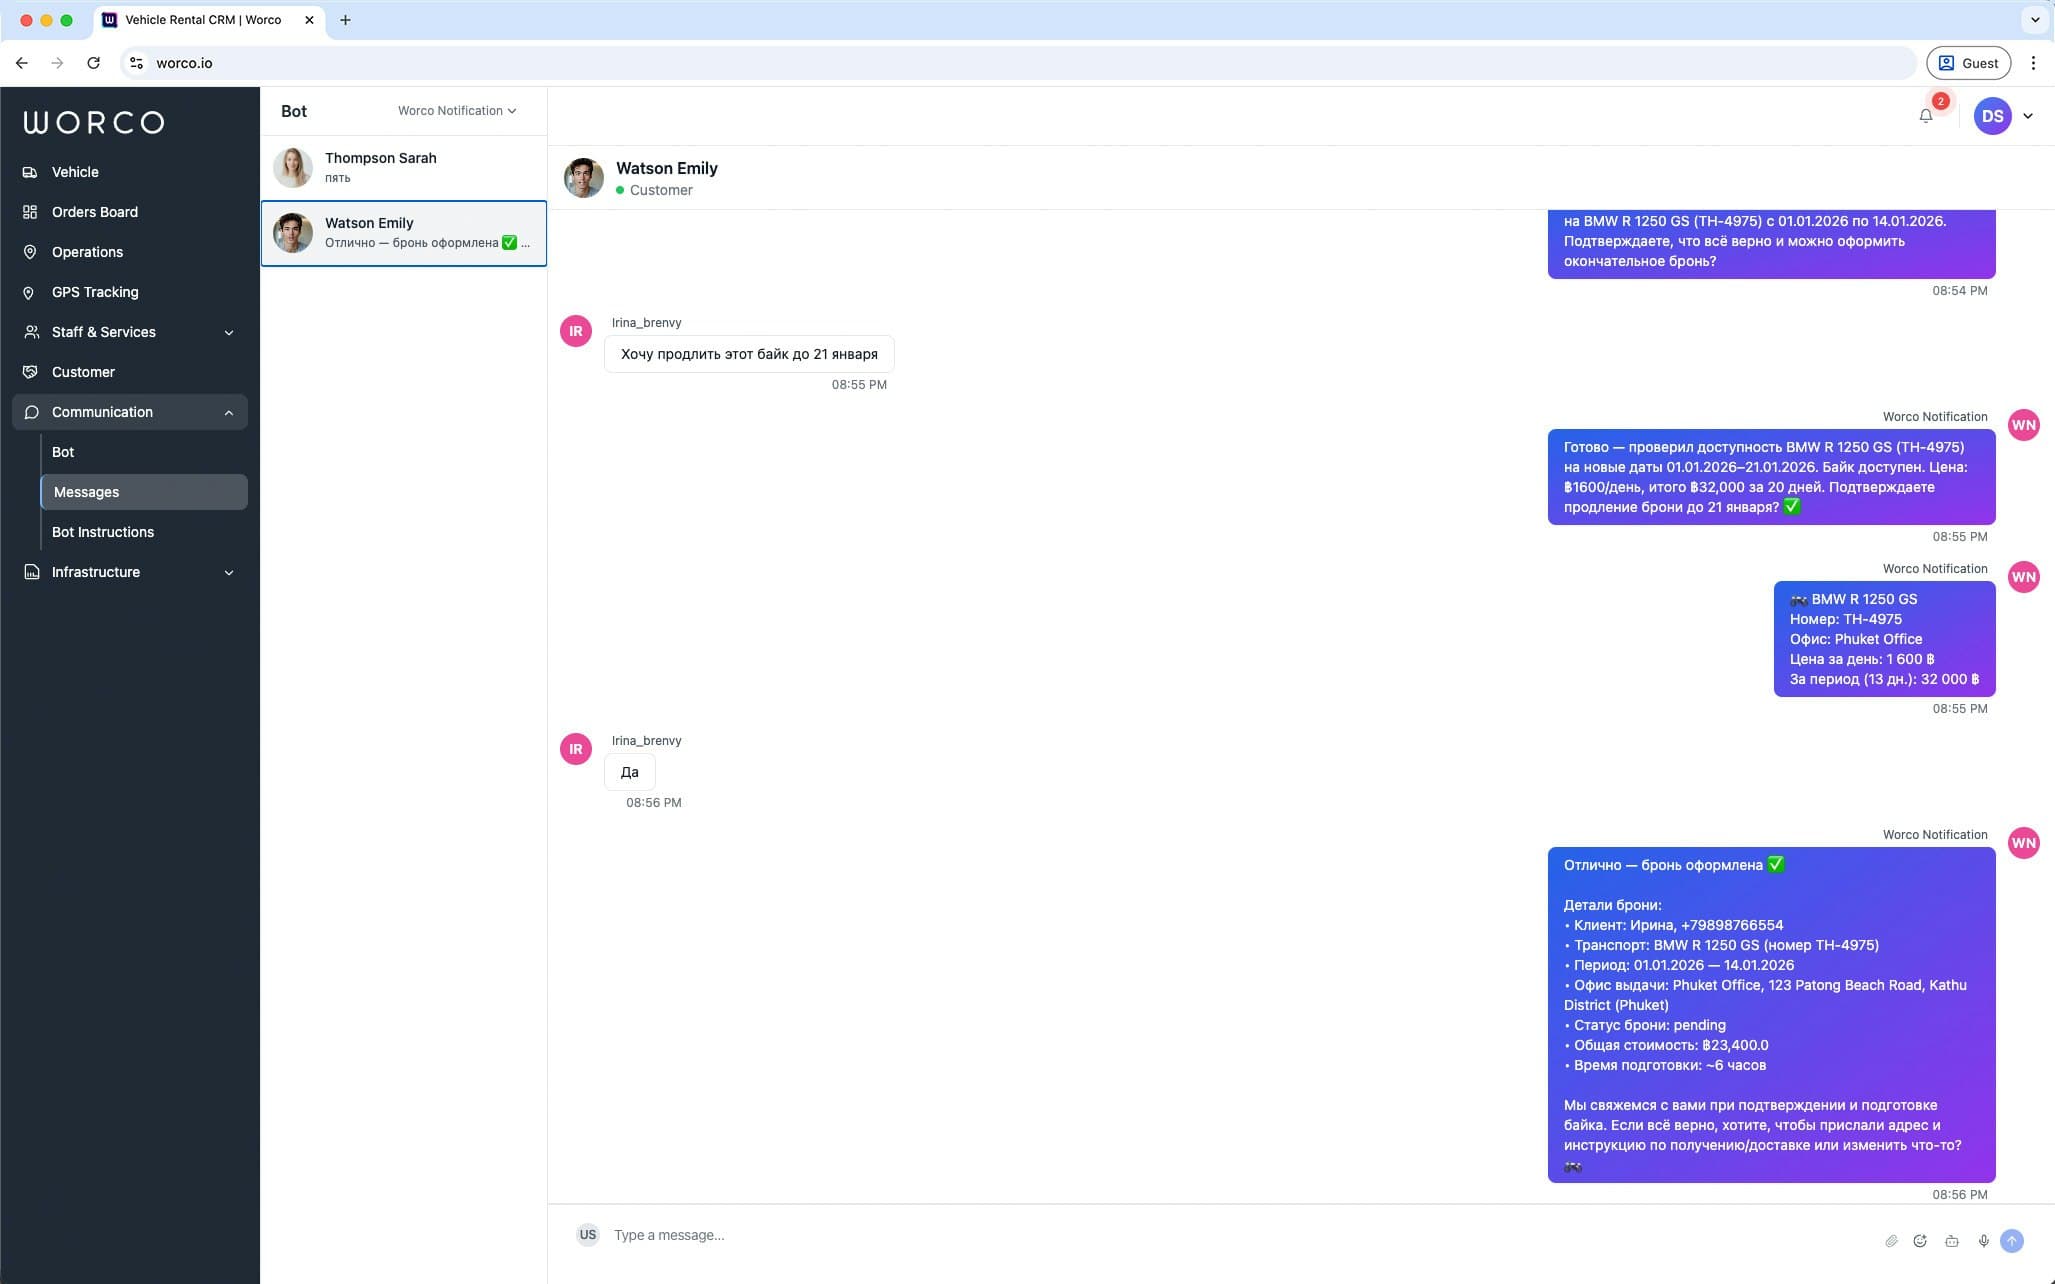Select the Vehicle section icon in sidebar
Image resolution: width=2055 pixels, height=1284 pixels.
pyautogui.click(x=31, y=172)
